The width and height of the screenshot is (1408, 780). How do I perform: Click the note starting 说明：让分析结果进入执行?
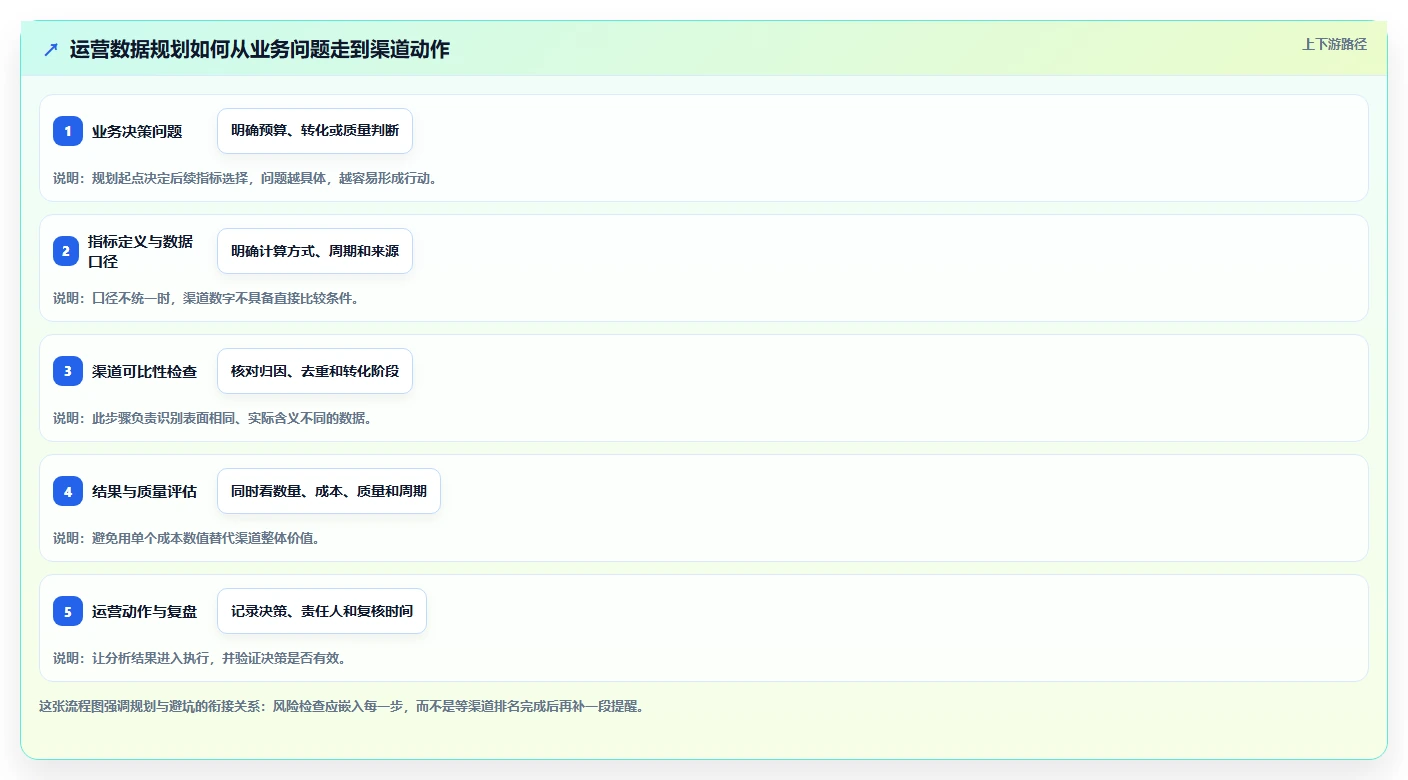click(x=200, y=658)
